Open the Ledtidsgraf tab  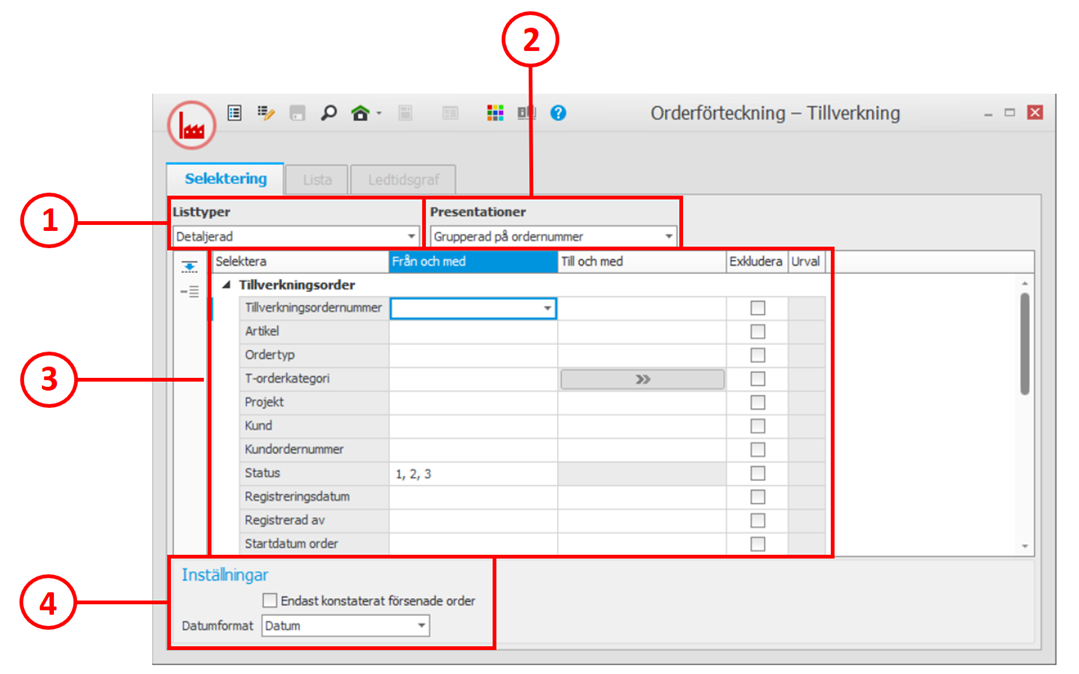[403, 180]
